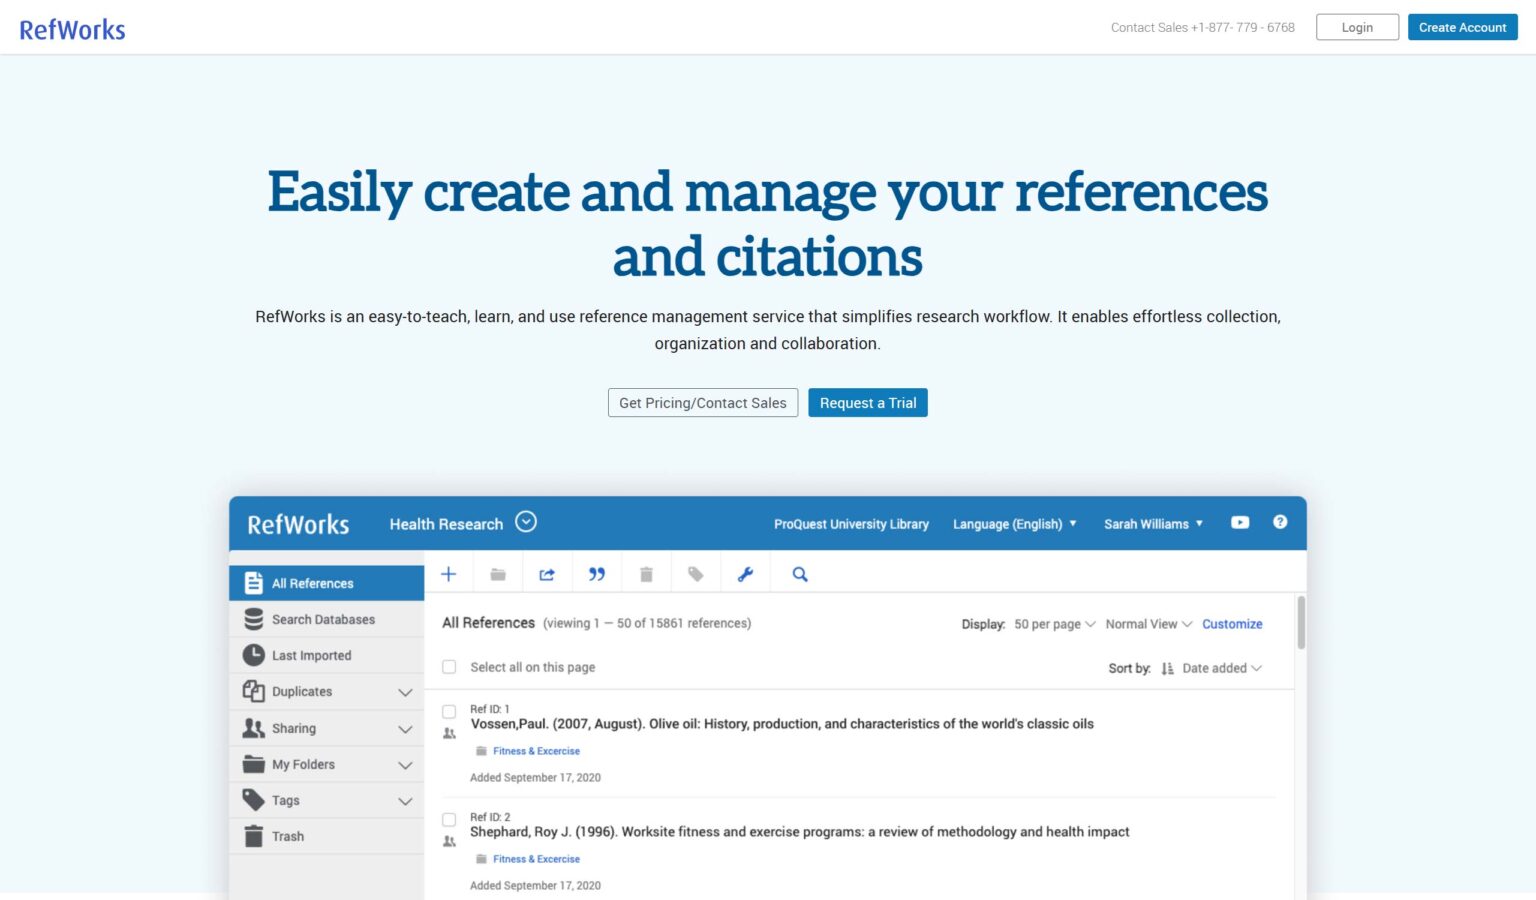Open the Customize link
The width and height of the screenshot is (1536, 900).
tap(1232, 623)
